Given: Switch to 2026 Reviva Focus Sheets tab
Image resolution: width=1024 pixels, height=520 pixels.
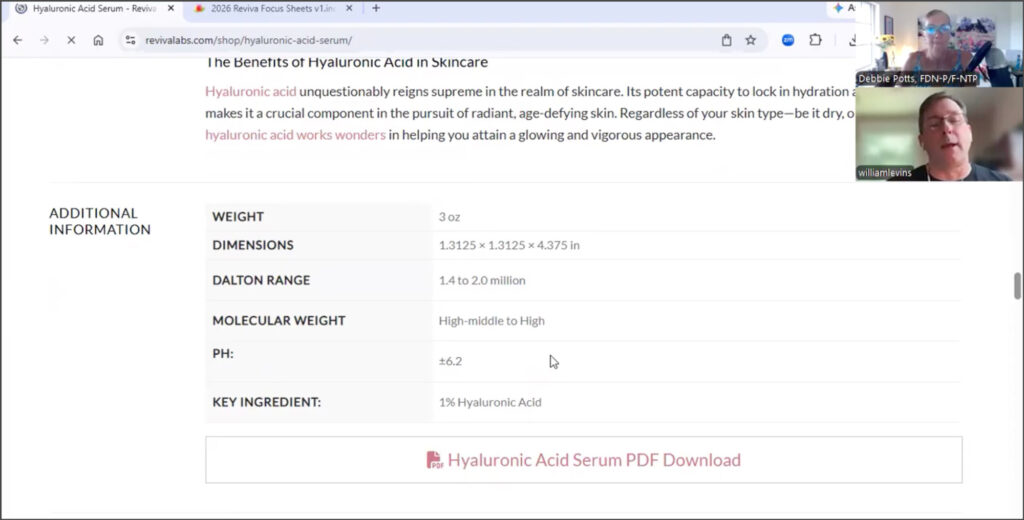Looking at the screenshot, I should pos(273,8).
